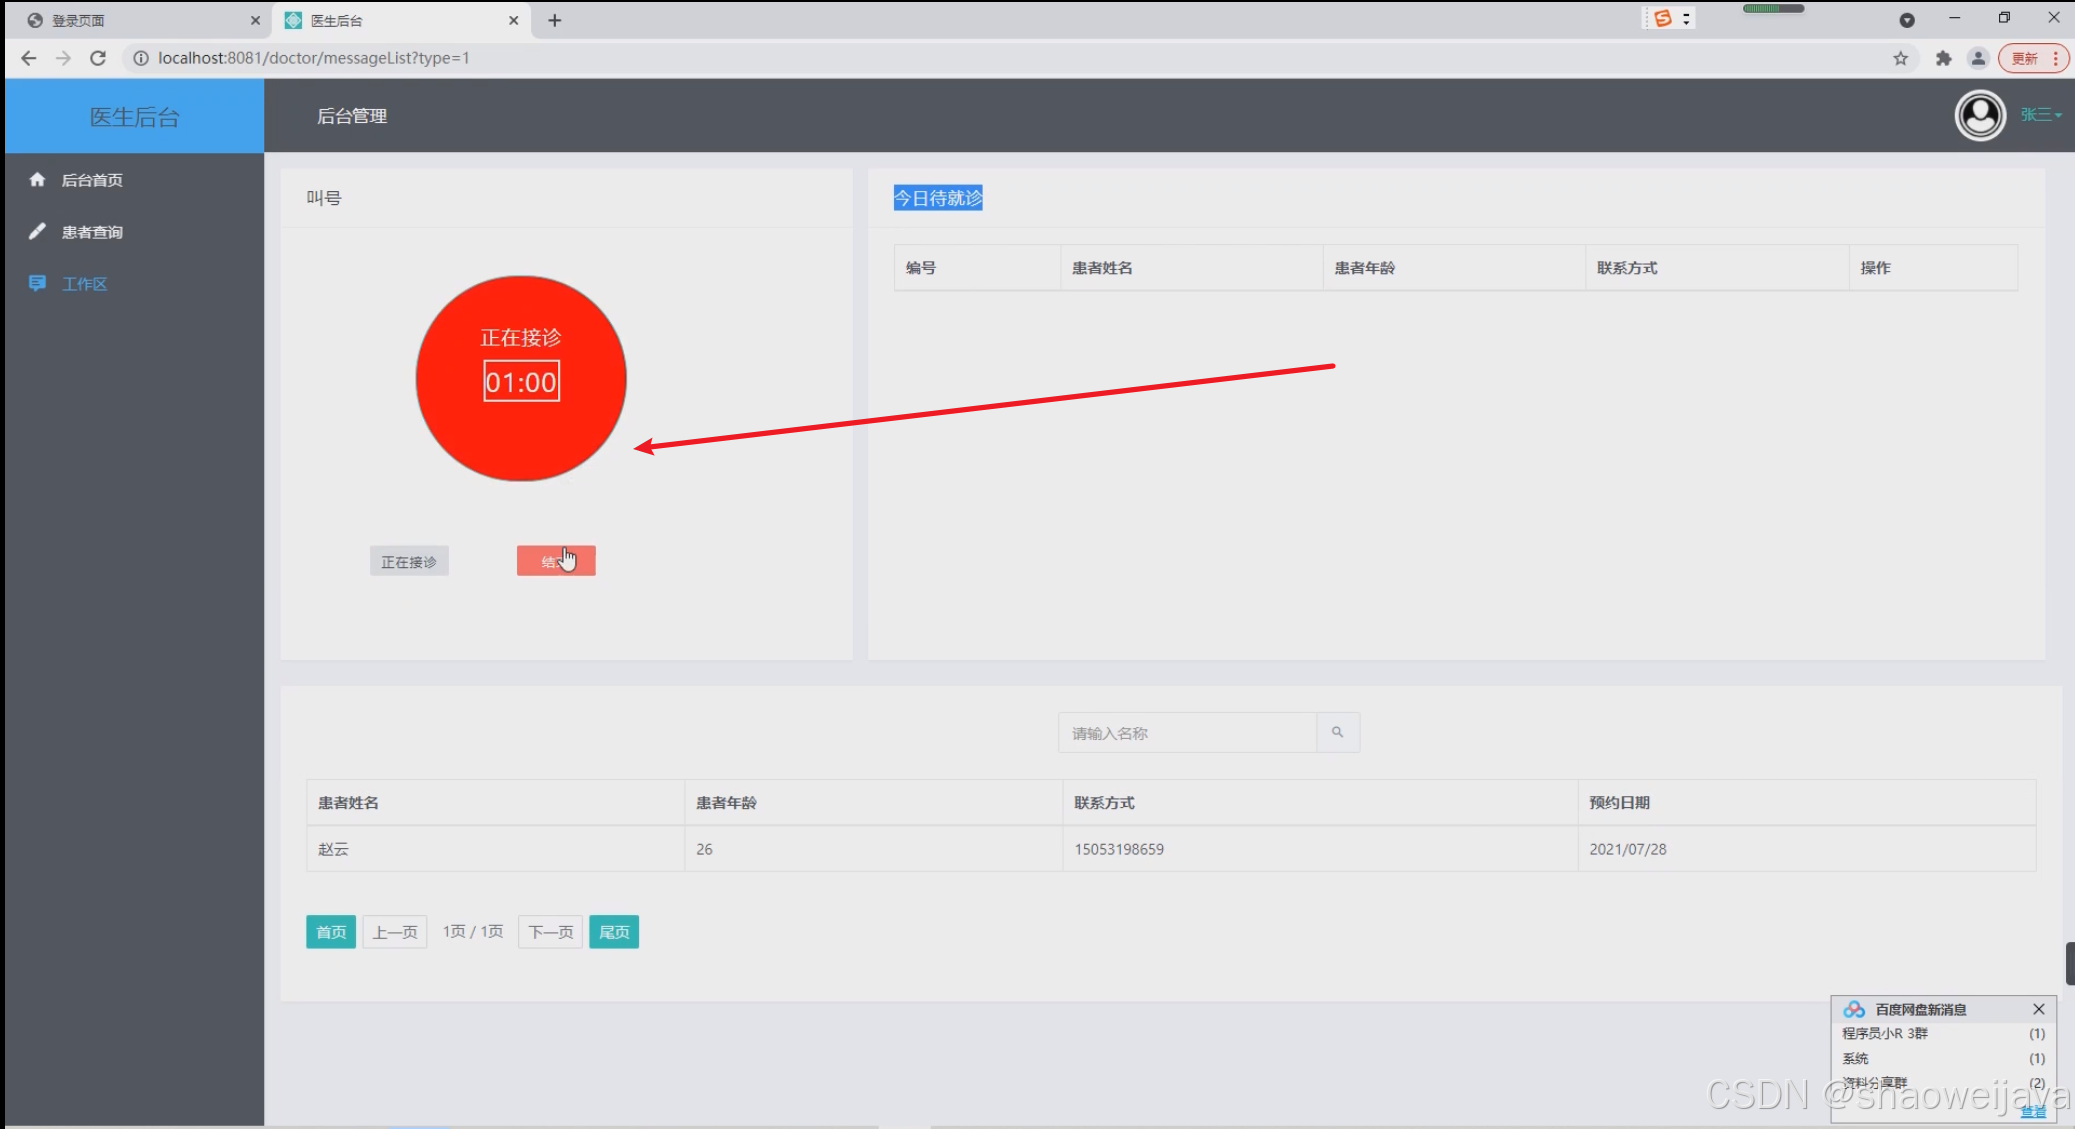The width and height of the screenshot is (2075, 1129).
Task: Click the search magnifier icon
Action: tap(1337, 733)
